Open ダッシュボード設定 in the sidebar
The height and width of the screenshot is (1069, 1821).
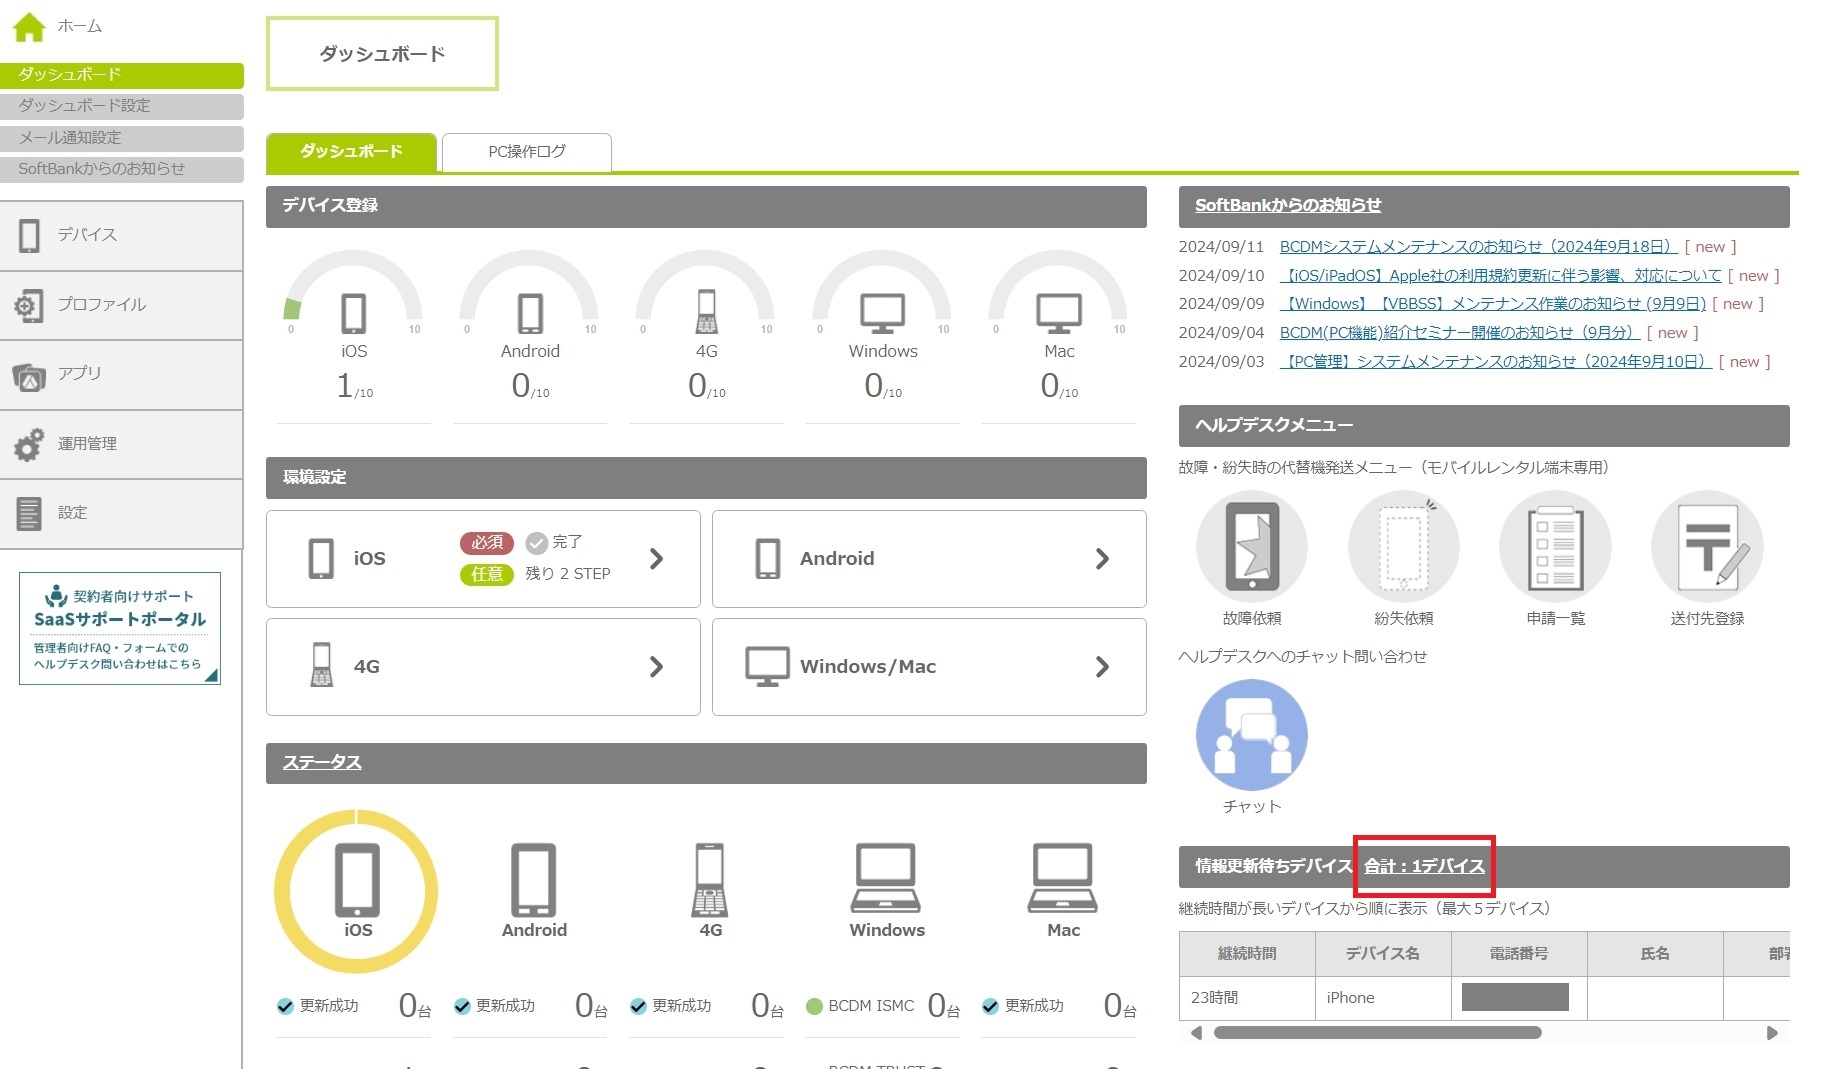click(121, 106)
